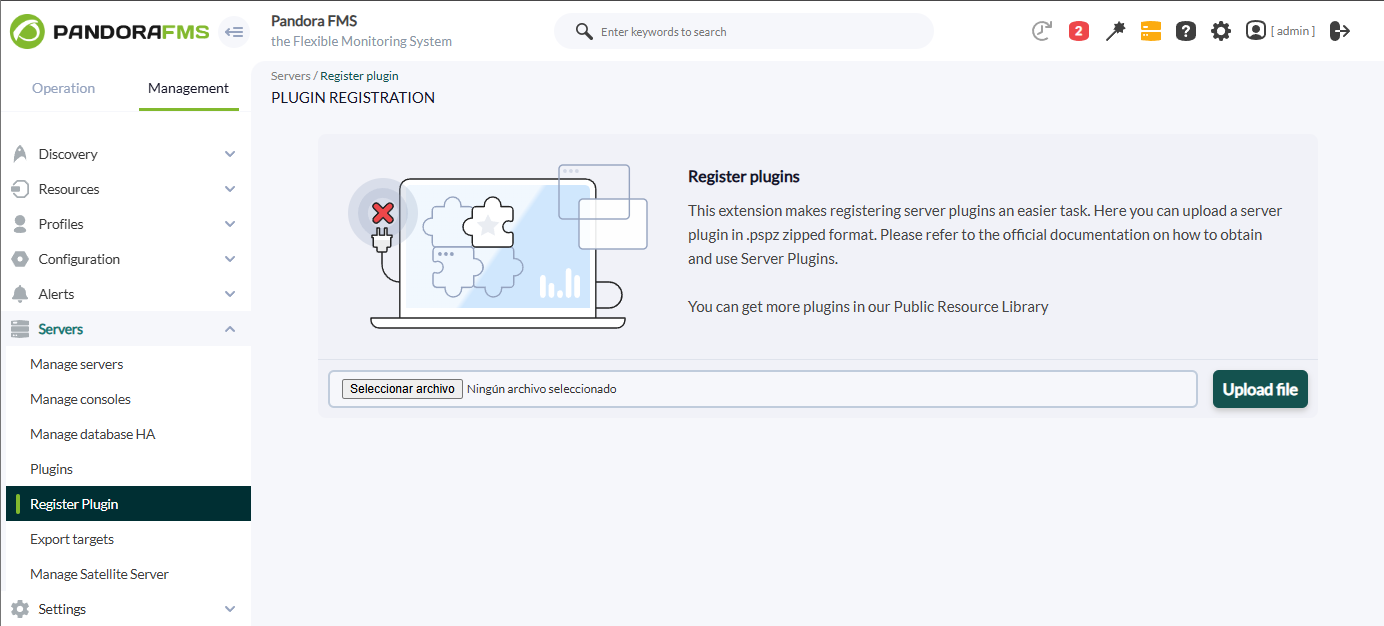Collapse the Servers section chevron
The width and height of the screenshot is (1384, 626).
(230, 329)
